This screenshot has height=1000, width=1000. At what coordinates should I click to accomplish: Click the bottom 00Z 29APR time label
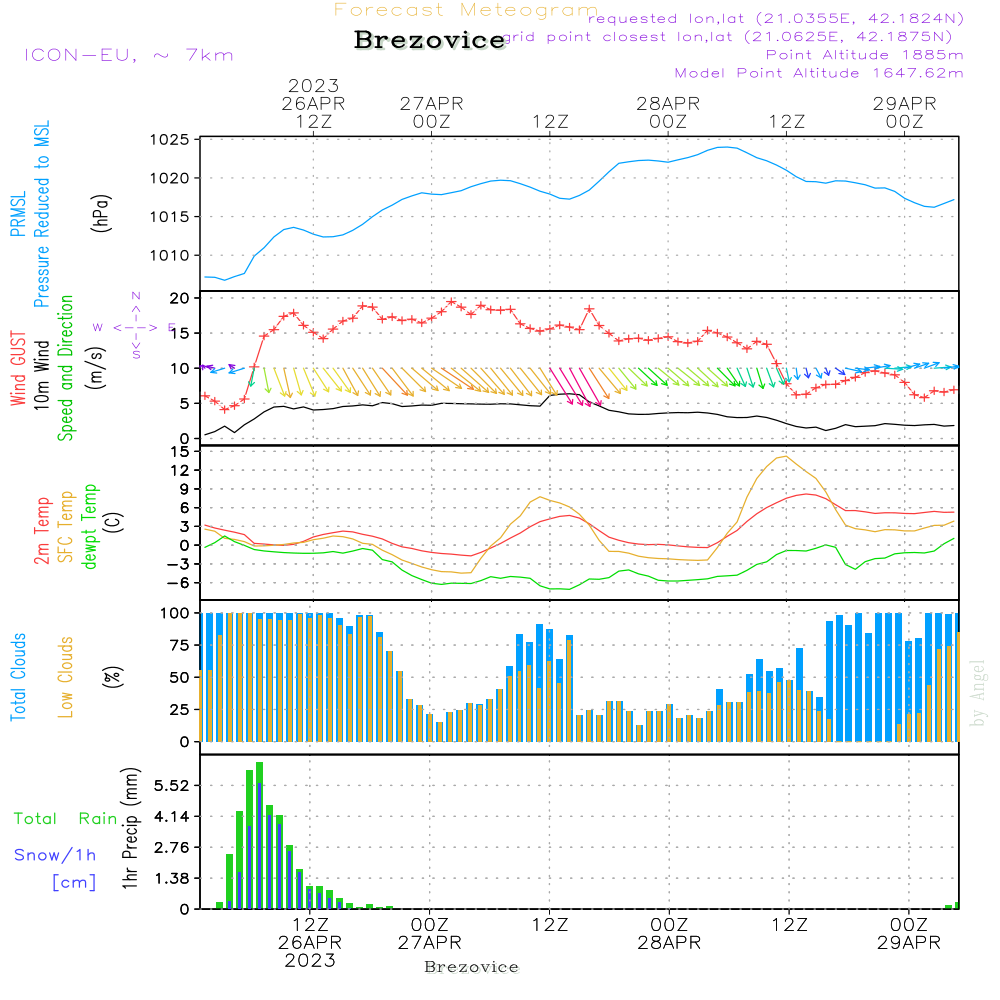908,933
